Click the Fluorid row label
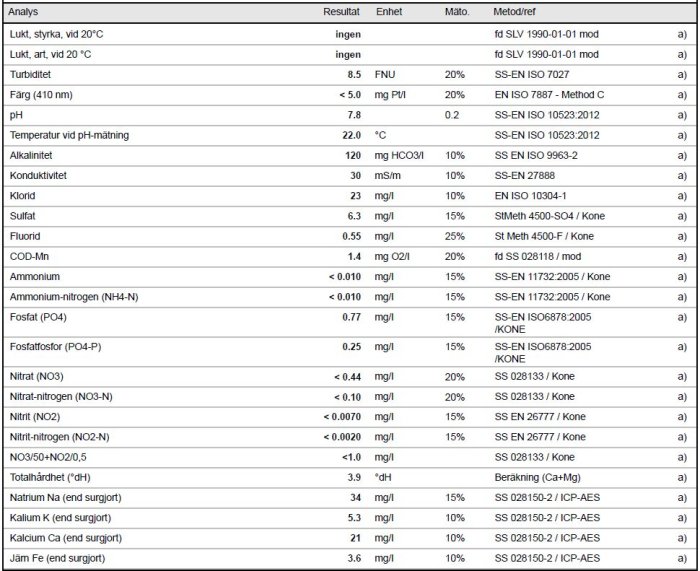 25,236
